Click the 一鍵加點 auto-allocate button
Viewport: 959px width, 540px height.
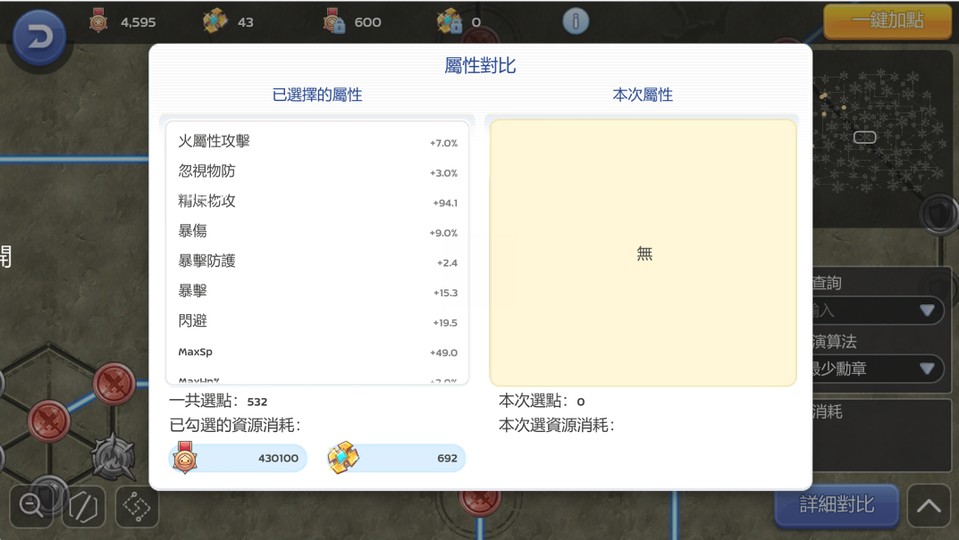click(887, 21)
